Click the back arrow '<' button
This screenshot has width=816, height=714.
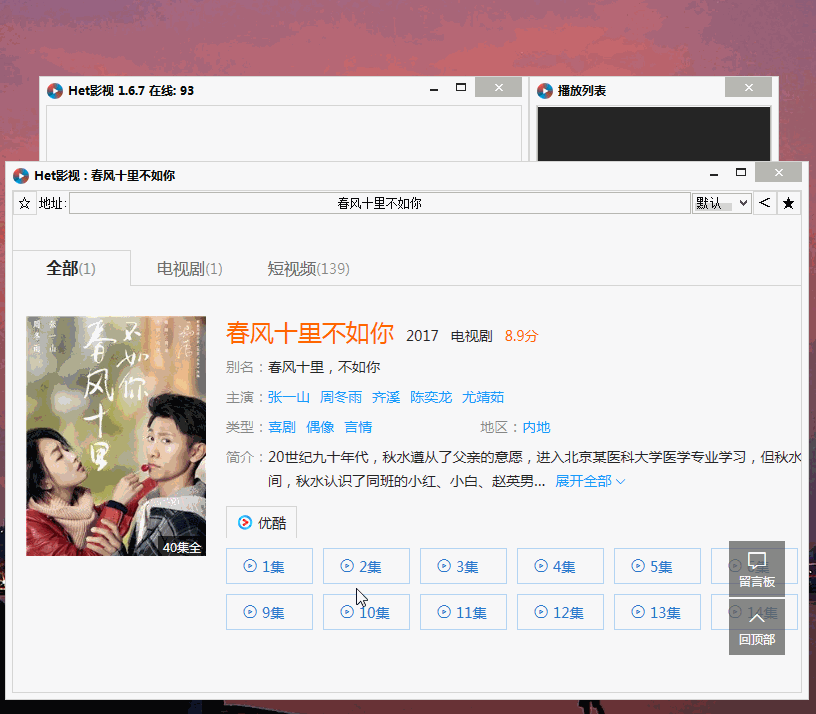point(764,203)
